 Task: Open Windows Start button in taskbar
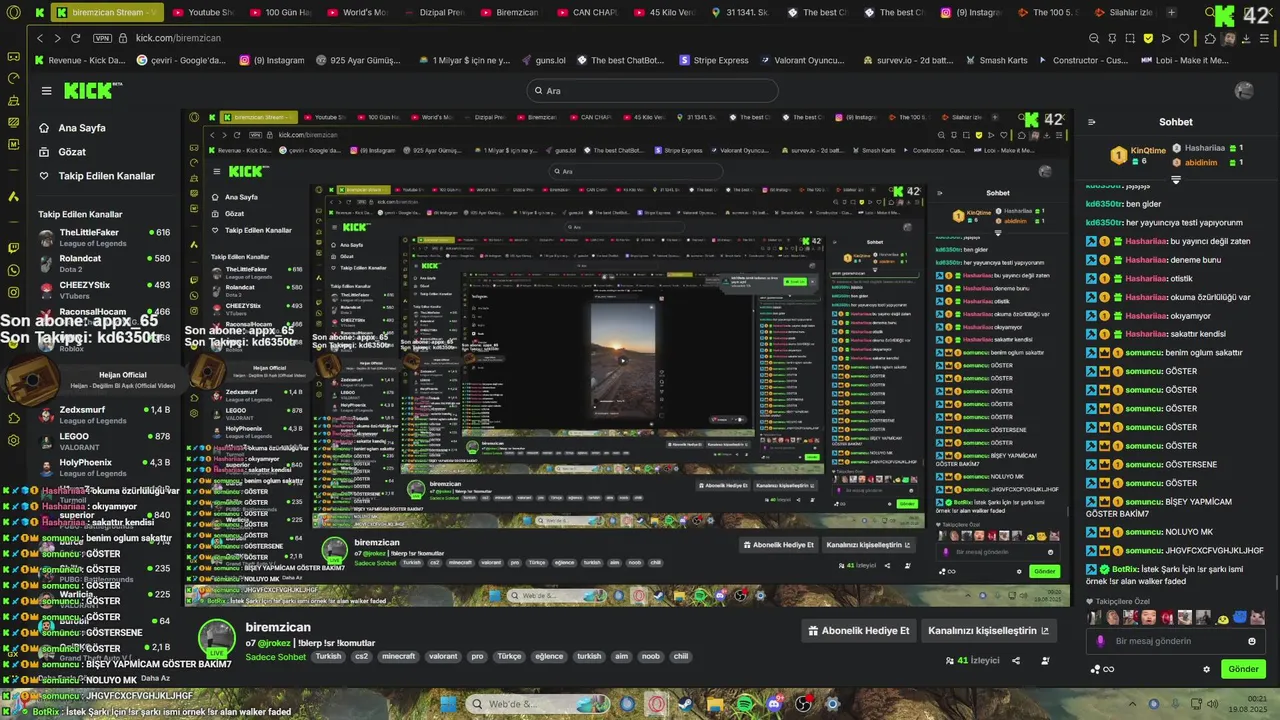pyautogui.click(x=448, y=704)
